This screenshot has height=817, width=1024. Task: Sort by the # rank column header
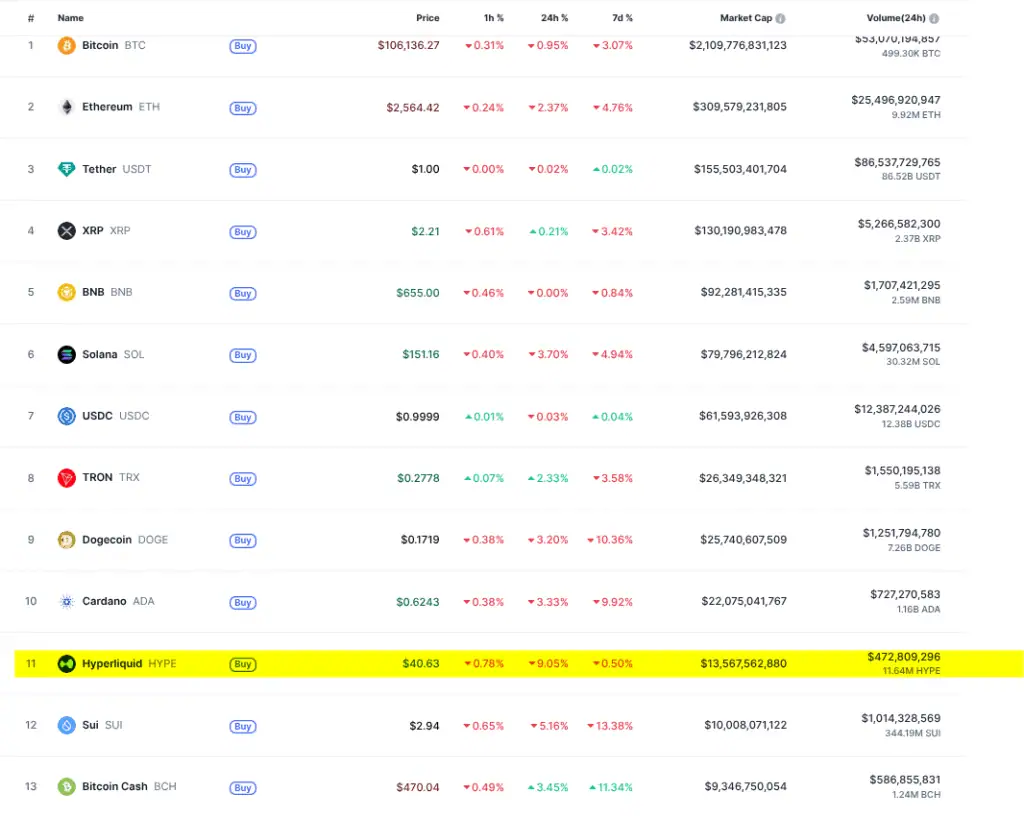point(31,18)
